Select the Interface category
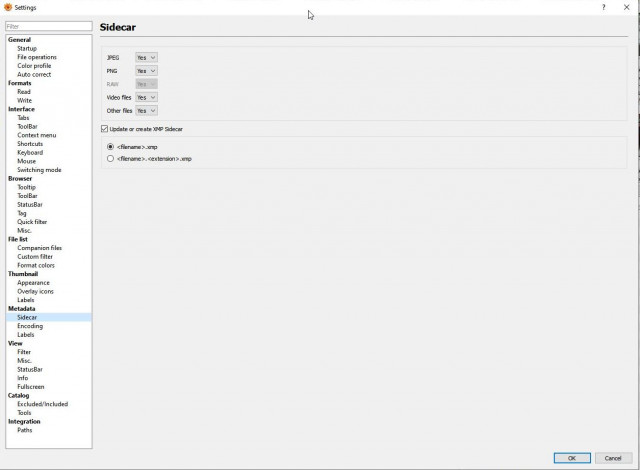The width and height of the screenshot is (640, 470). tap(21, 109)
